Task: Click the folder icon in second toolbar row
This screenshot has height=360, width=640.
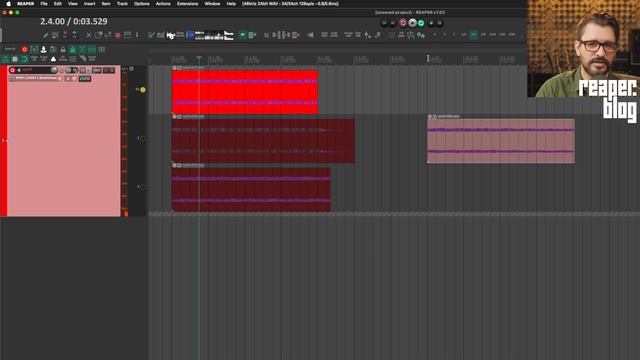Action: (53, 49)
